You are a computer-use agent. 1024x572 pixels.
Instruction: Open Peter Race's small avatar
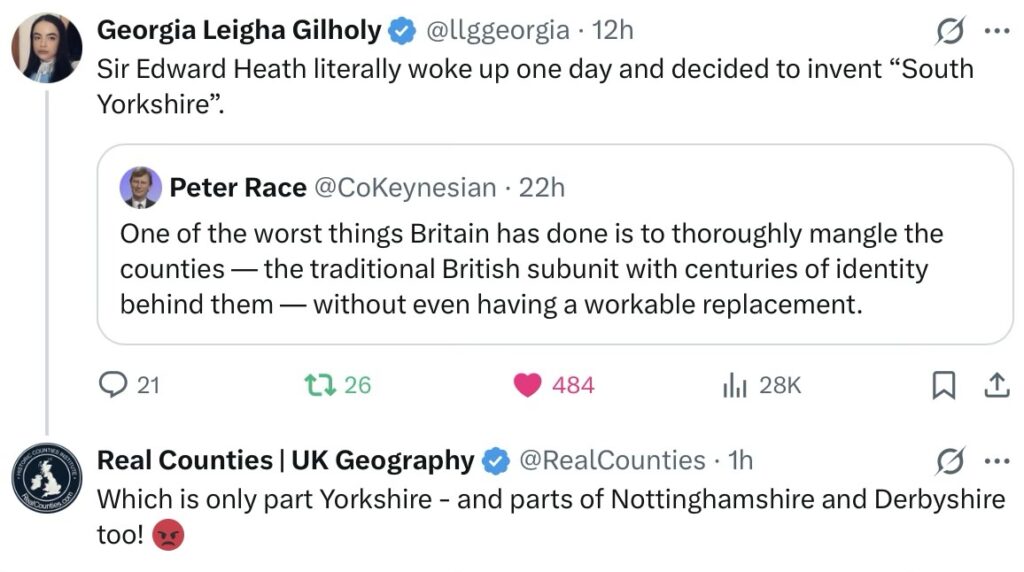(x=140, y=187)
